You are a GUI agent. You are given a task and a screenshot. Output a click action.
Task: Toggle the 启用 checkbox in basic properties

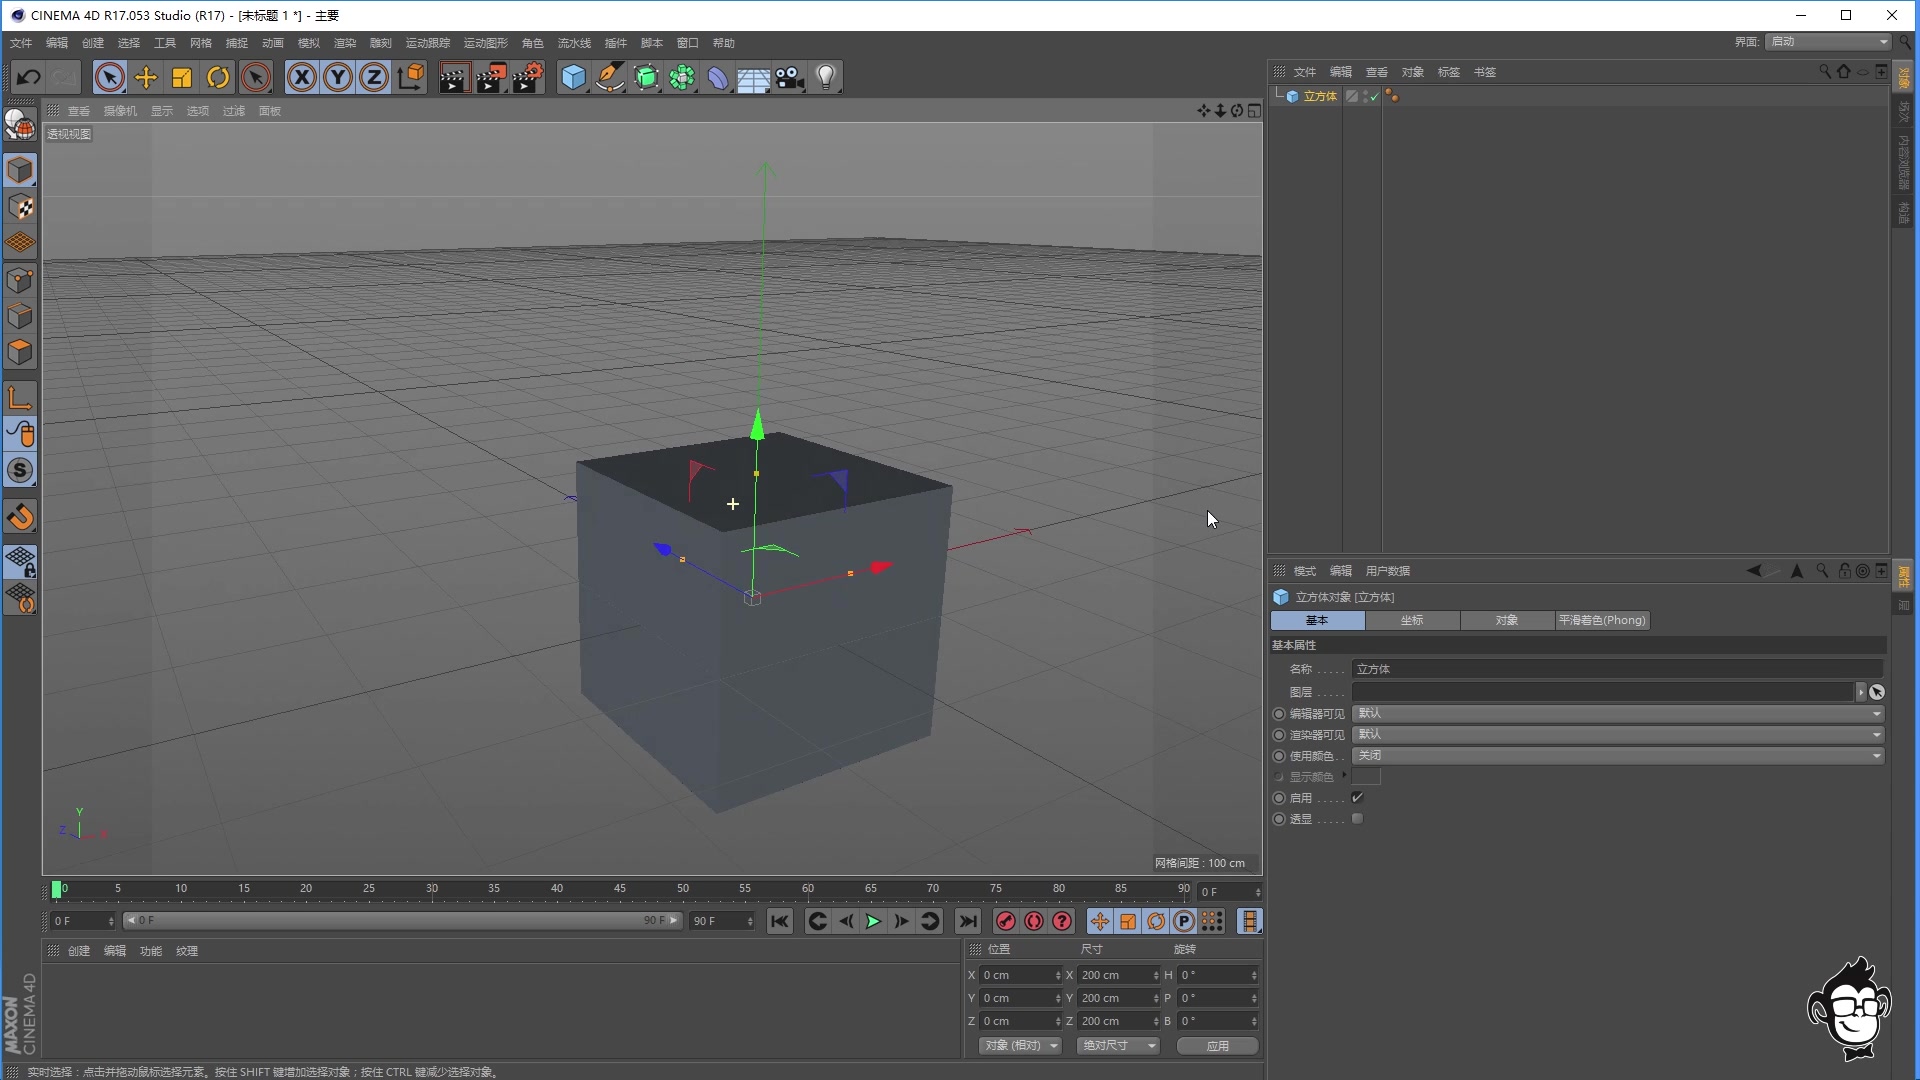coord(1357,797)
